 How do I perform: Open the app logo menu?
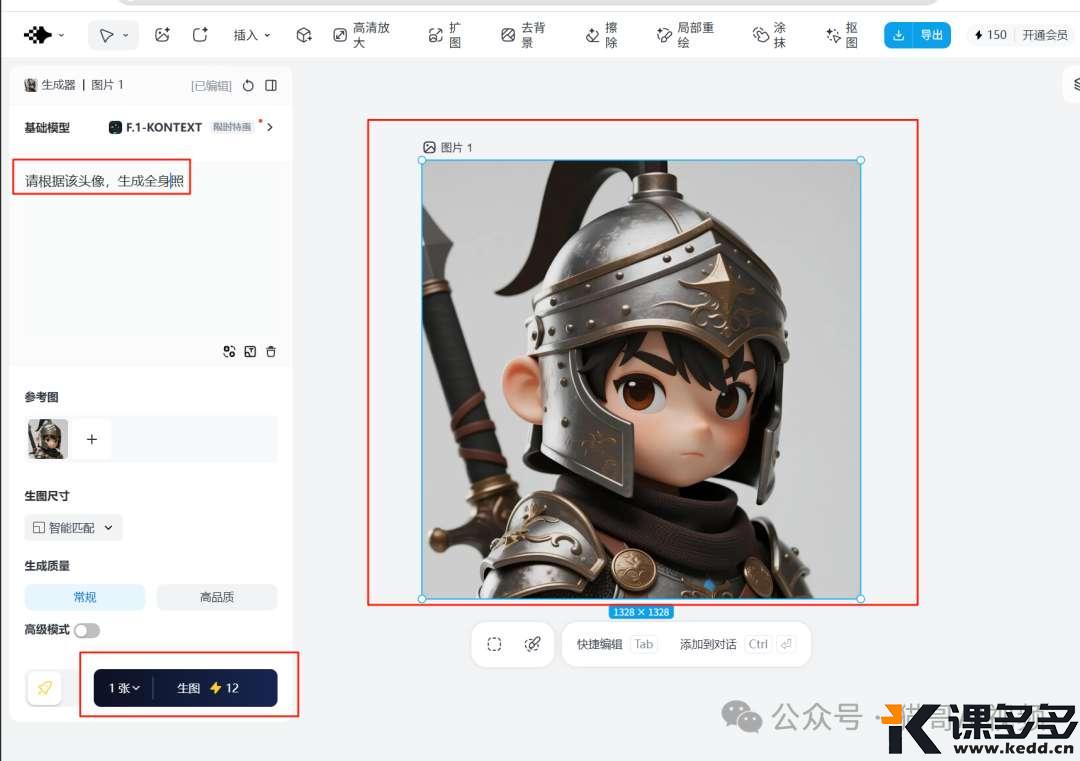44,34
